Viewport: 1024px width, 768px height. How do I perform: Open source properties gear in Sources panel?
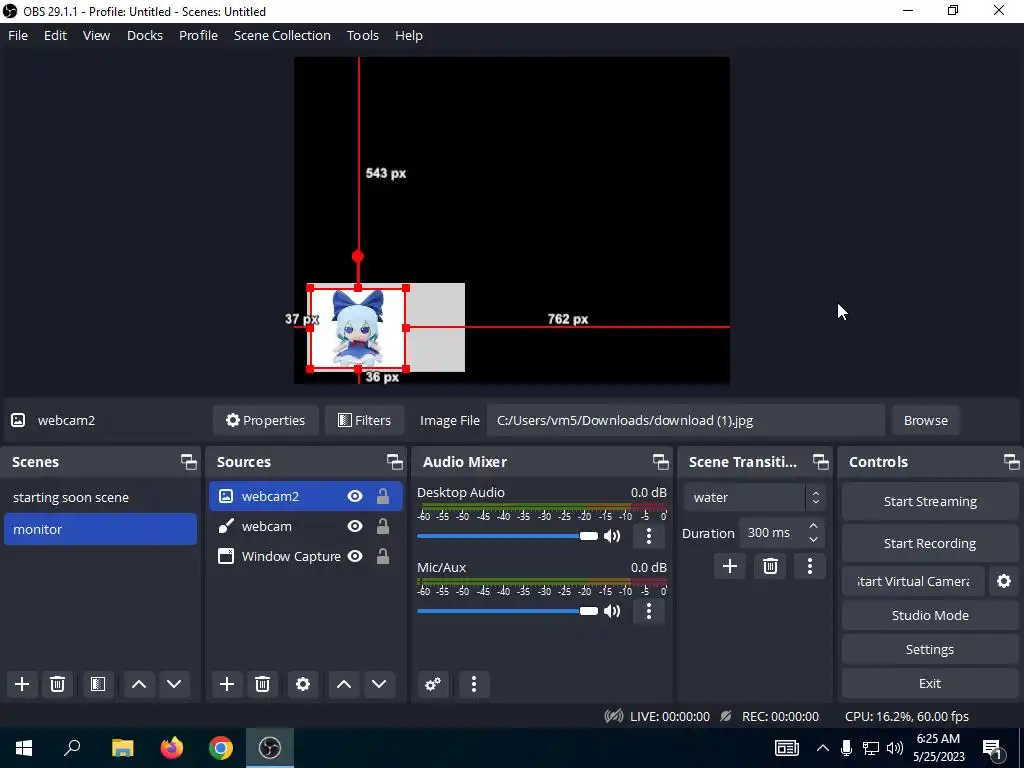pos(302,684)
